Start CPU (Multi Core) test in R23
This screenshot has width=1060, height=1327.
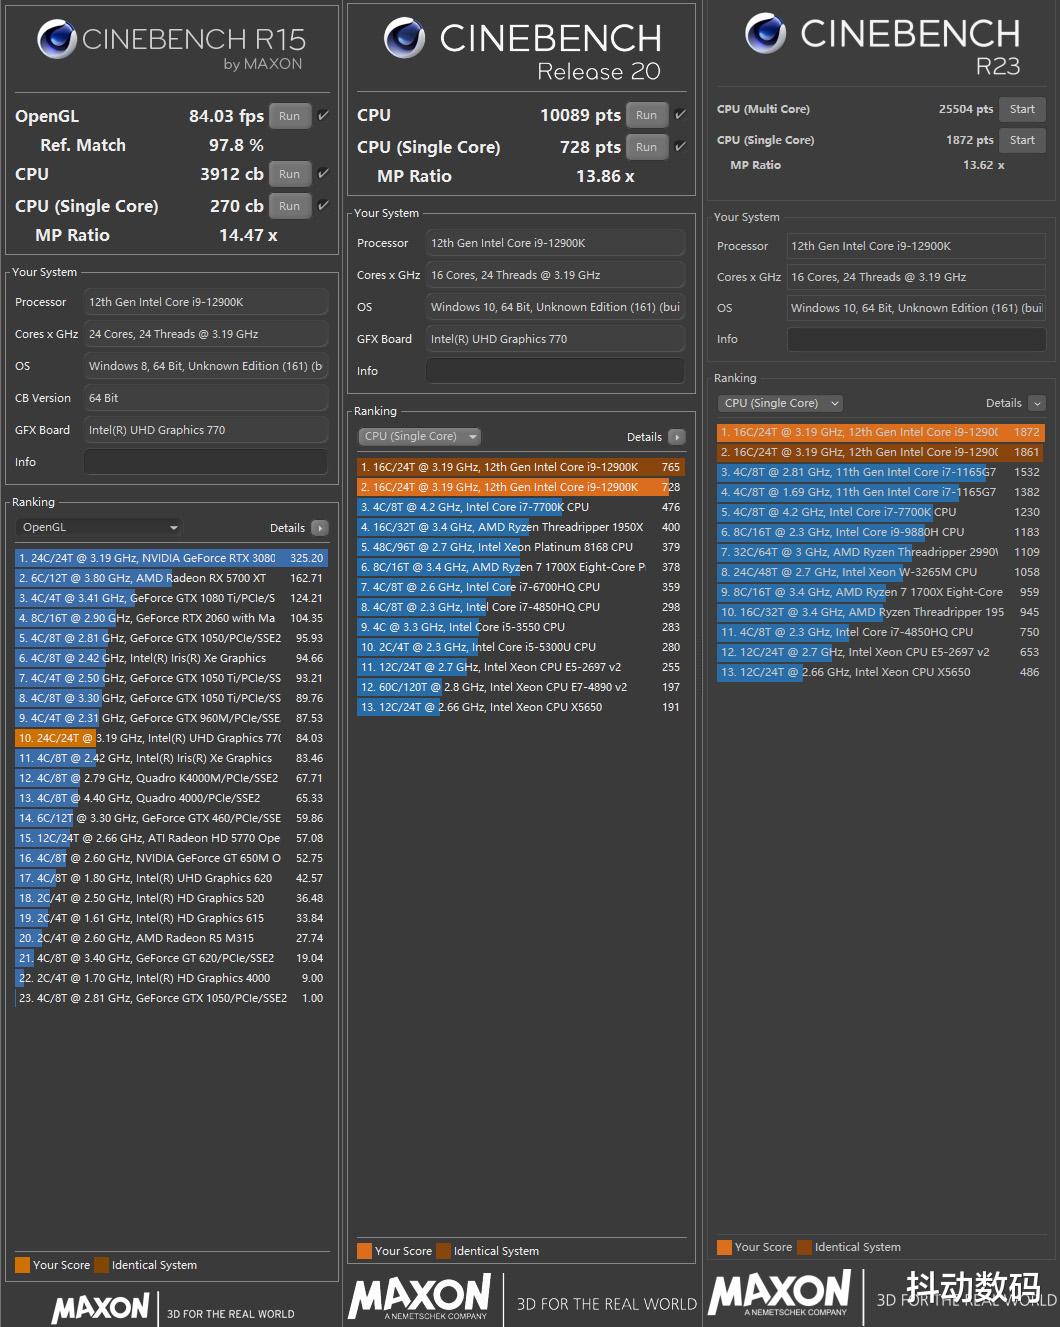1022,109
